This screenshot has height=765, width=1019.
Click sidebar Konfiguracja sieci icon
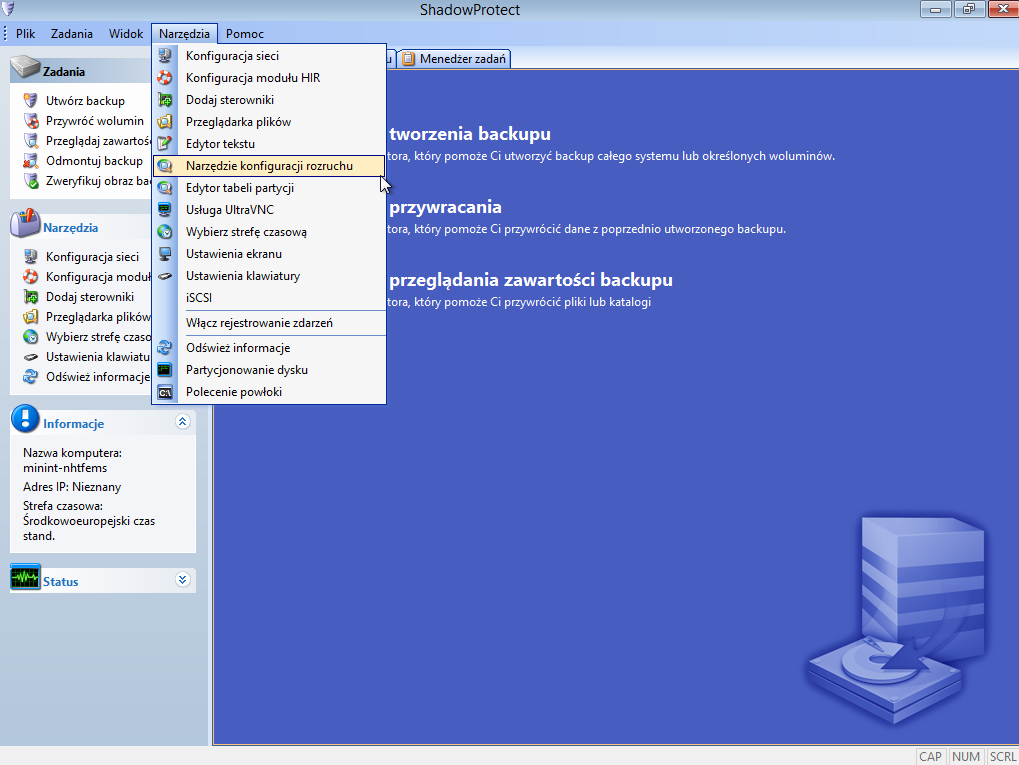(x=31, y=257)
